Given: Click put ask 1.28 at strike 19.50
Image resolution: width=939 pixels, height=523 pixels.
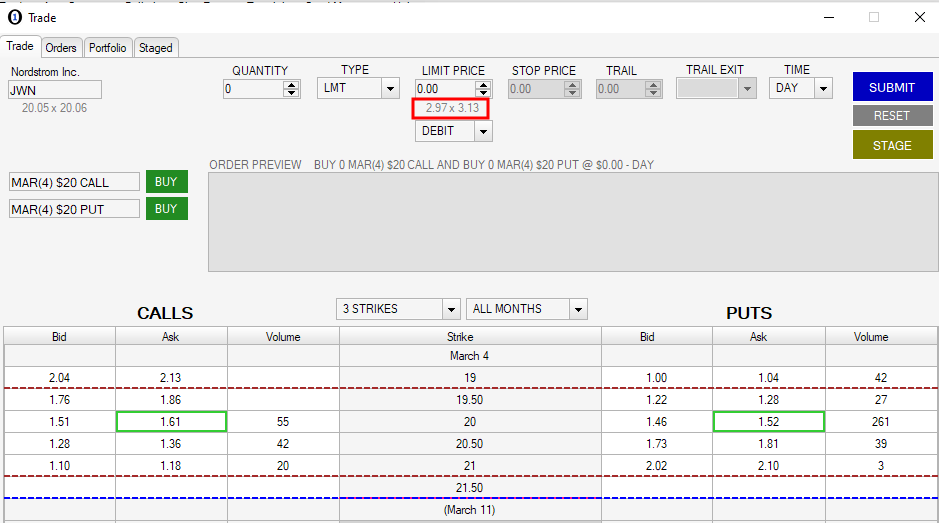Looking at the screenshot, I should click(768, 400).
